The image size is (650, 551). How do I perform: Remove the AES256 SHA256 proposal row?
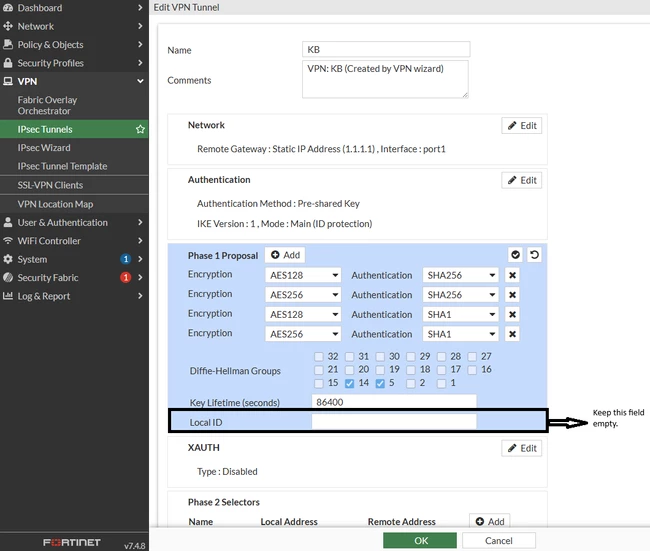click(x=512, y=295)
